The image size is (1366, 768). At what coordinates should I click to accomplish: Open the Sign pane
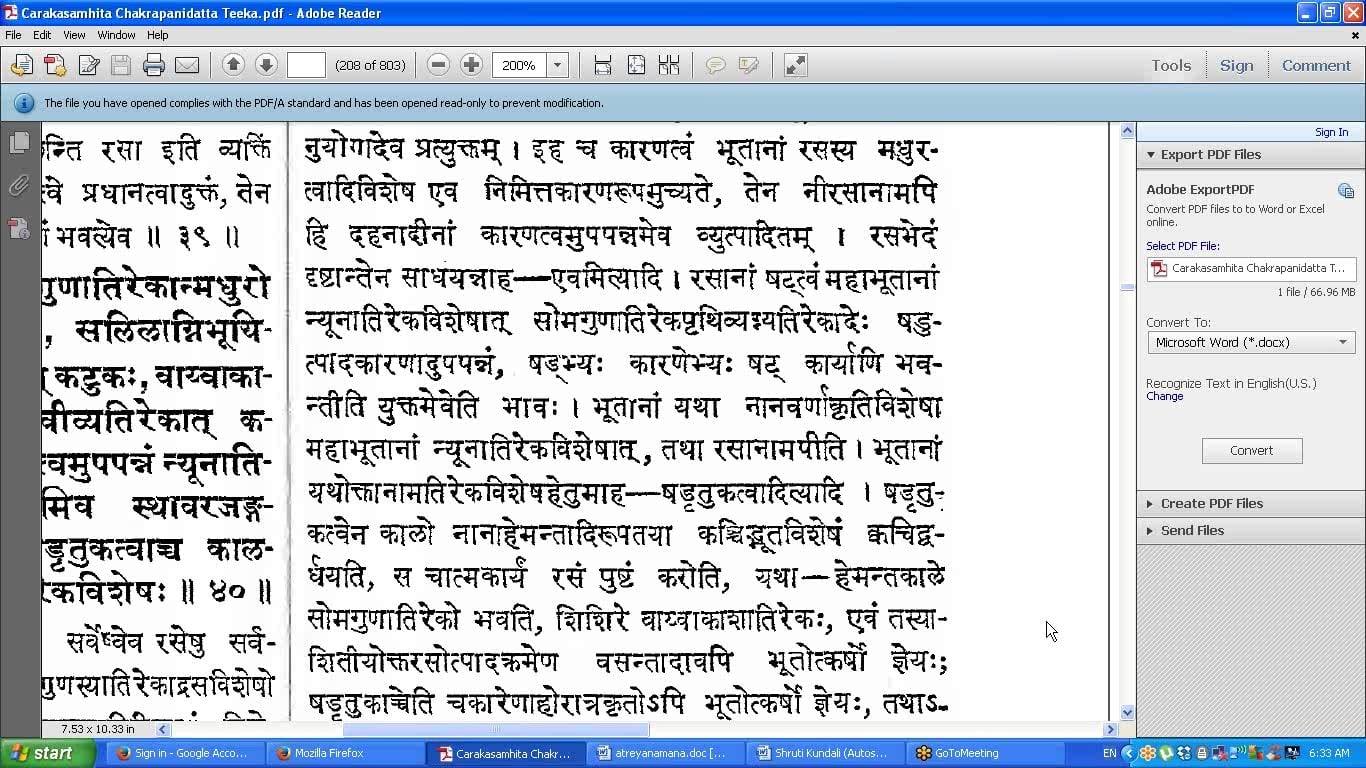(1236, 65)
